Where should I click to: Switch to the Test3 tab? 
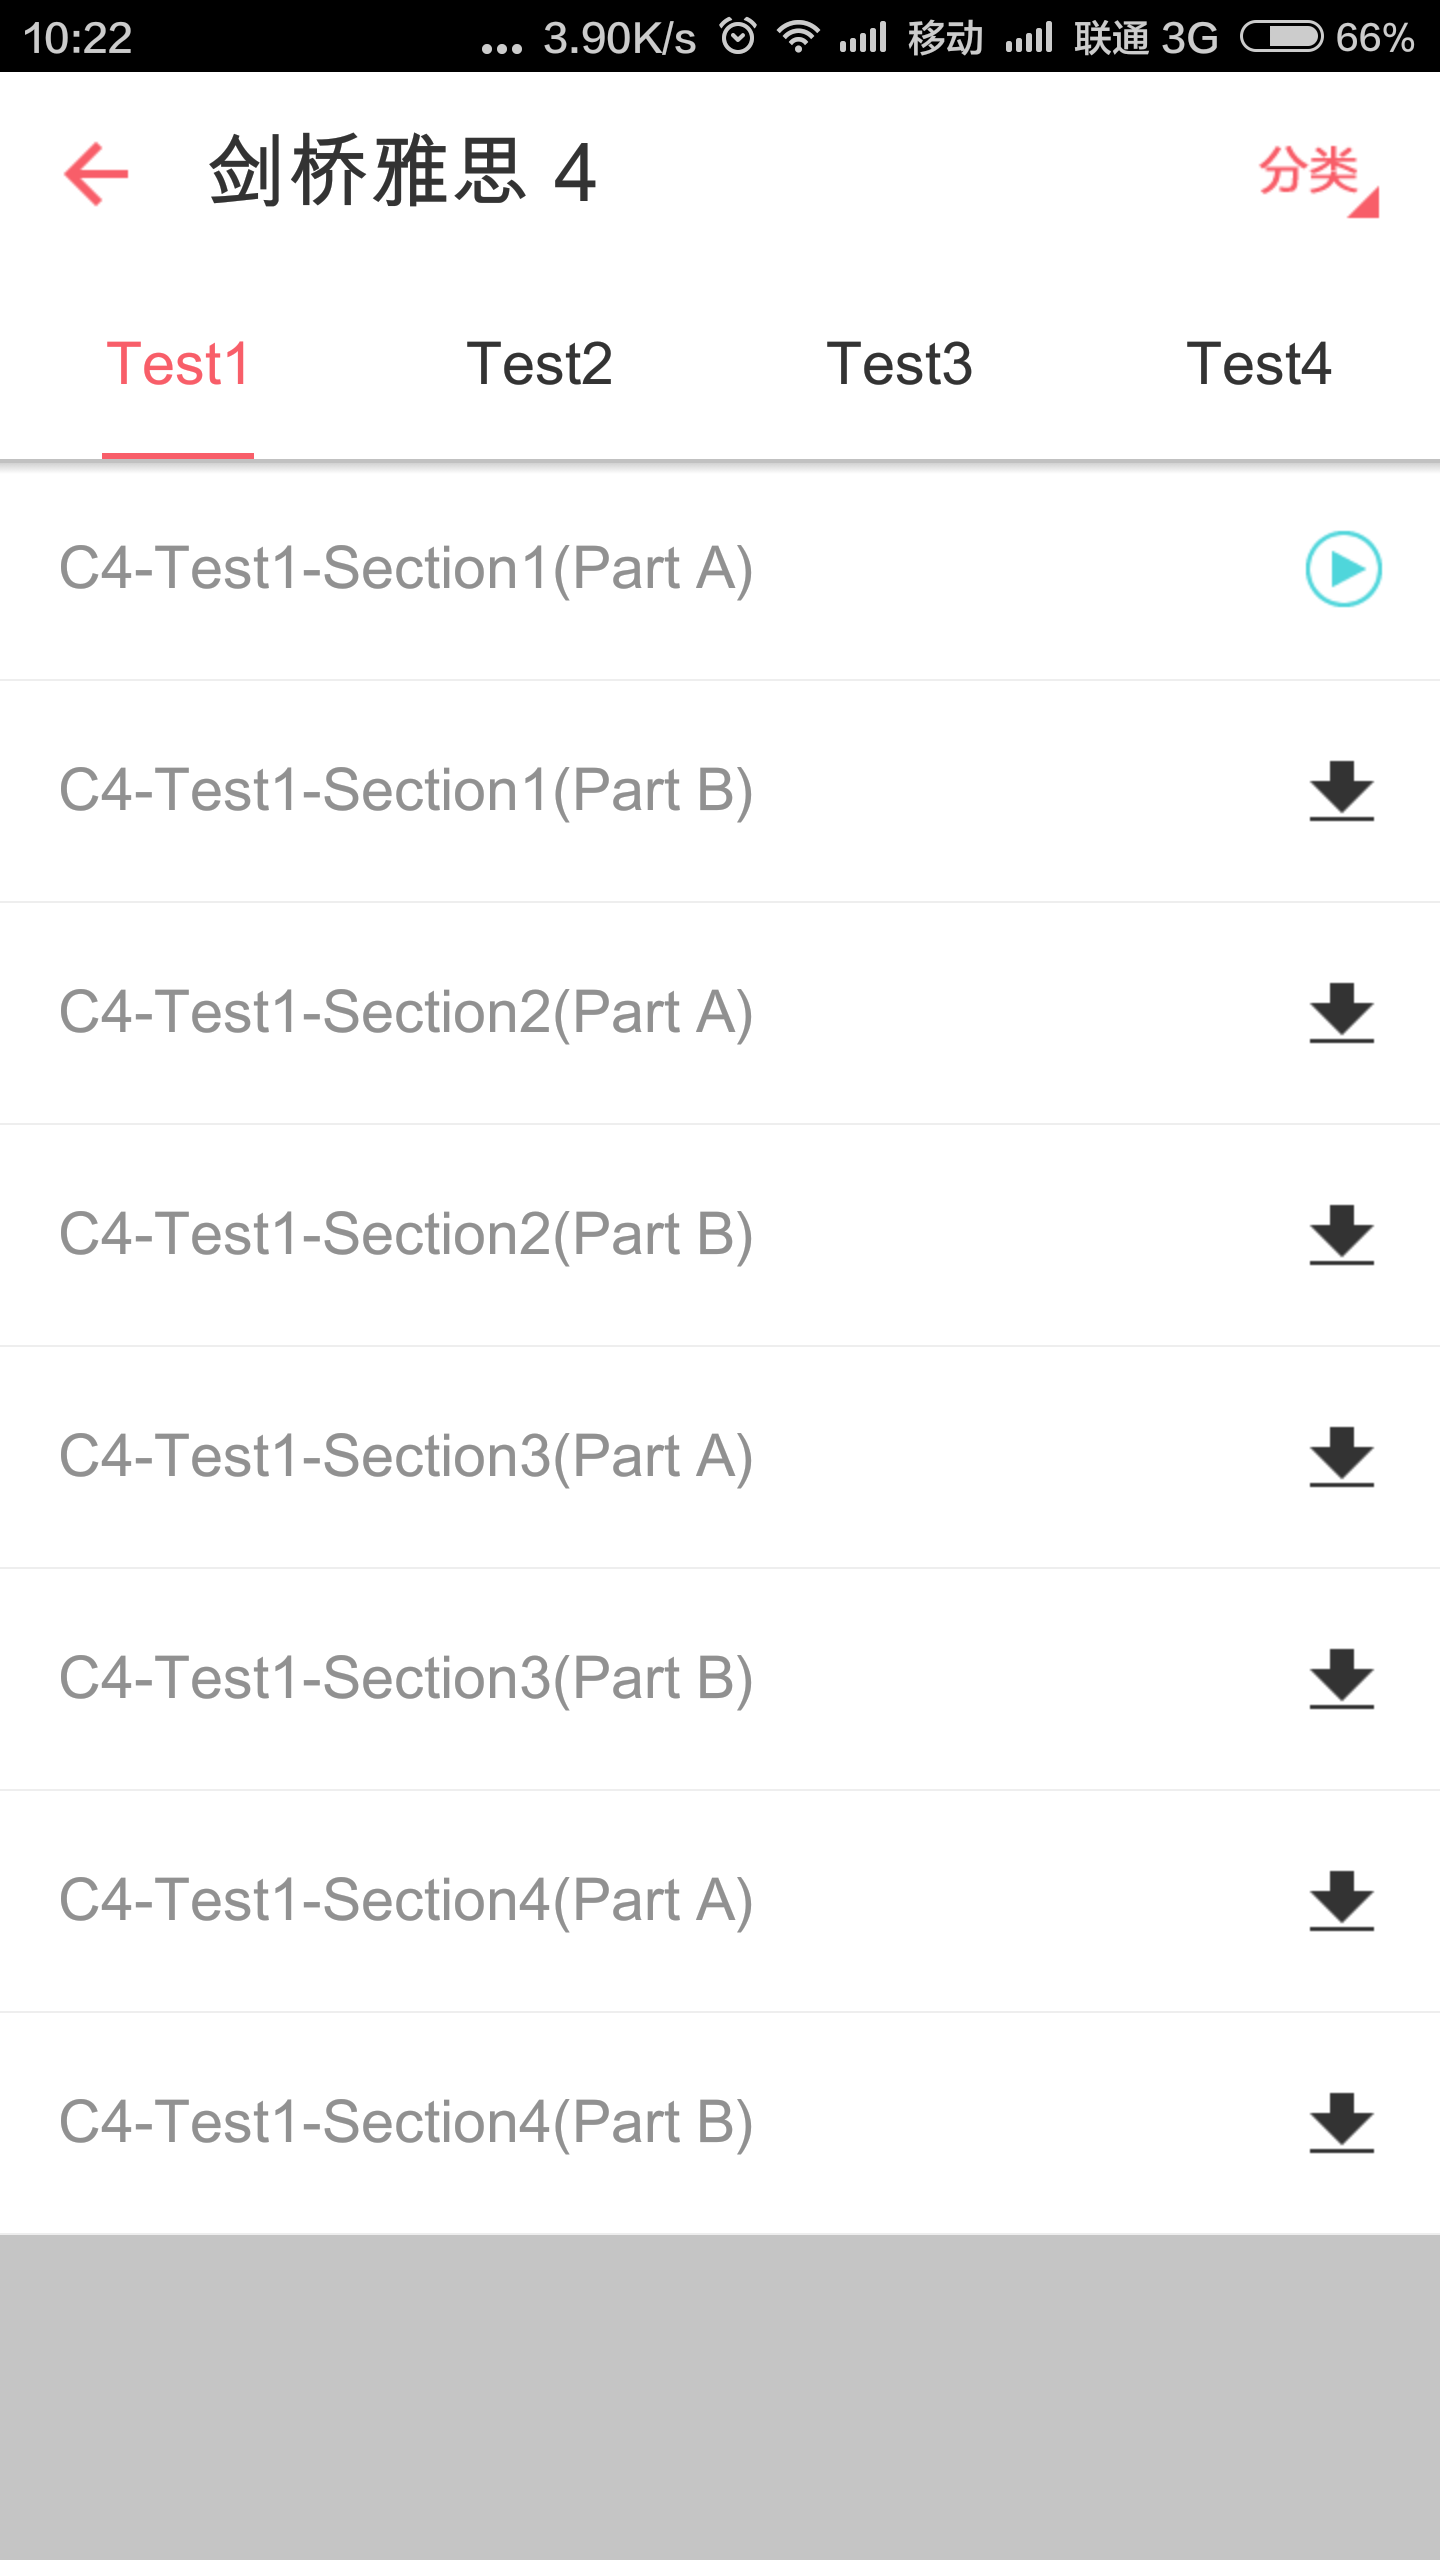click(899, 364)
